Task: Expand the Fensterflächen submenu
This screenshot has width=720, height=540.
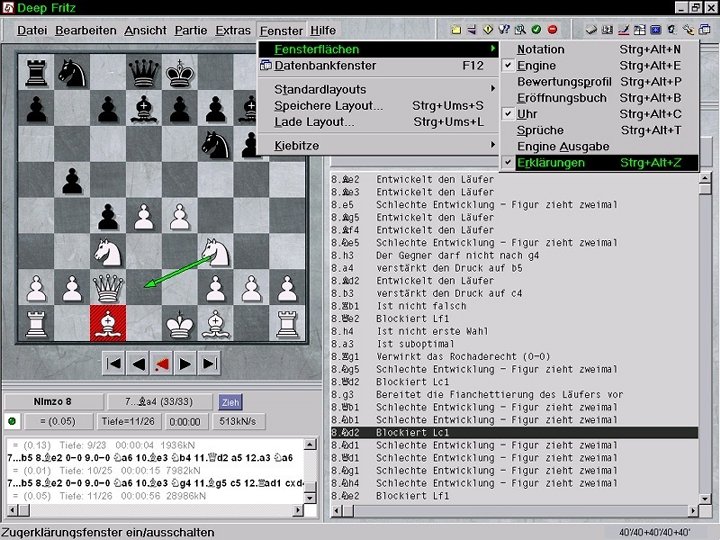Action: (378, 49)
